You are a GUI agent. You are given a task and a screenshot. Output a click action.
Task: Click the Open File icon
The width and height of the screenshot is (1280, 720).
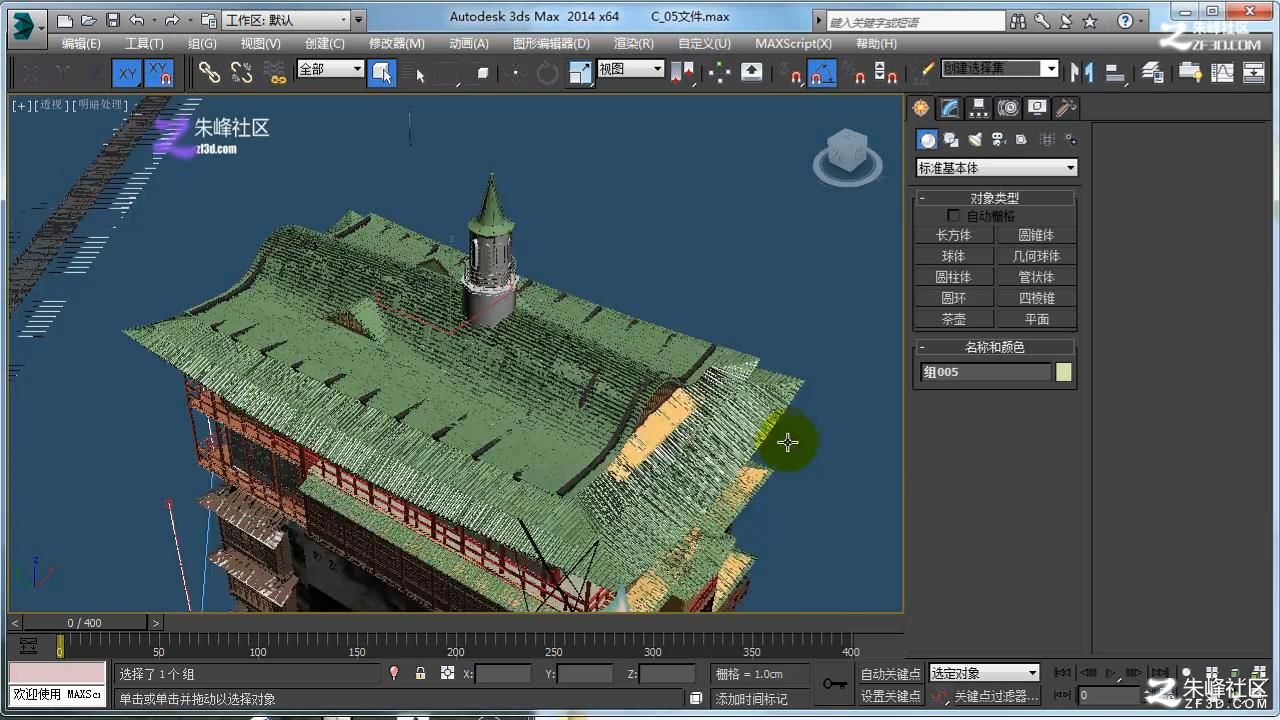pos(89,20)
